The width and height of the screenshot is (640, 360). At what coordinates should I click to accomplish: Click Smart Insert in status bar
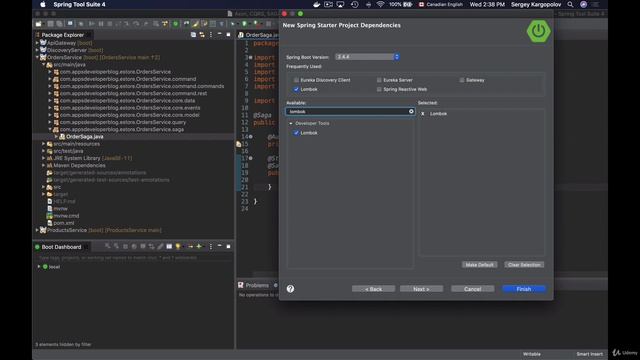point(589,354)
